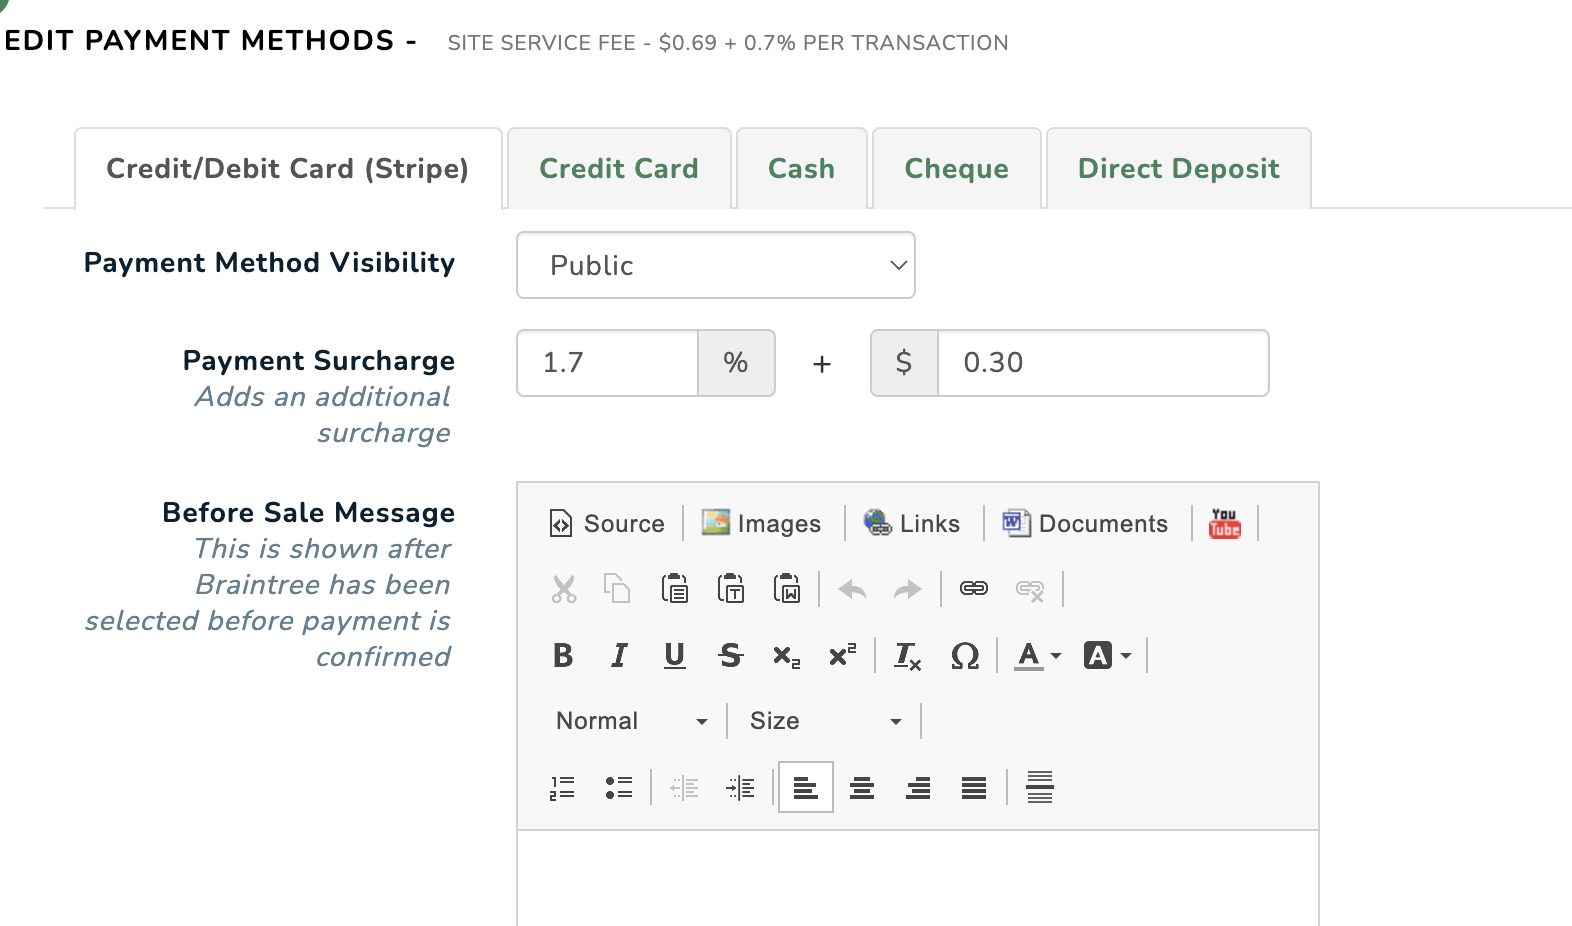Apply italic formatting

coord(619,656)
